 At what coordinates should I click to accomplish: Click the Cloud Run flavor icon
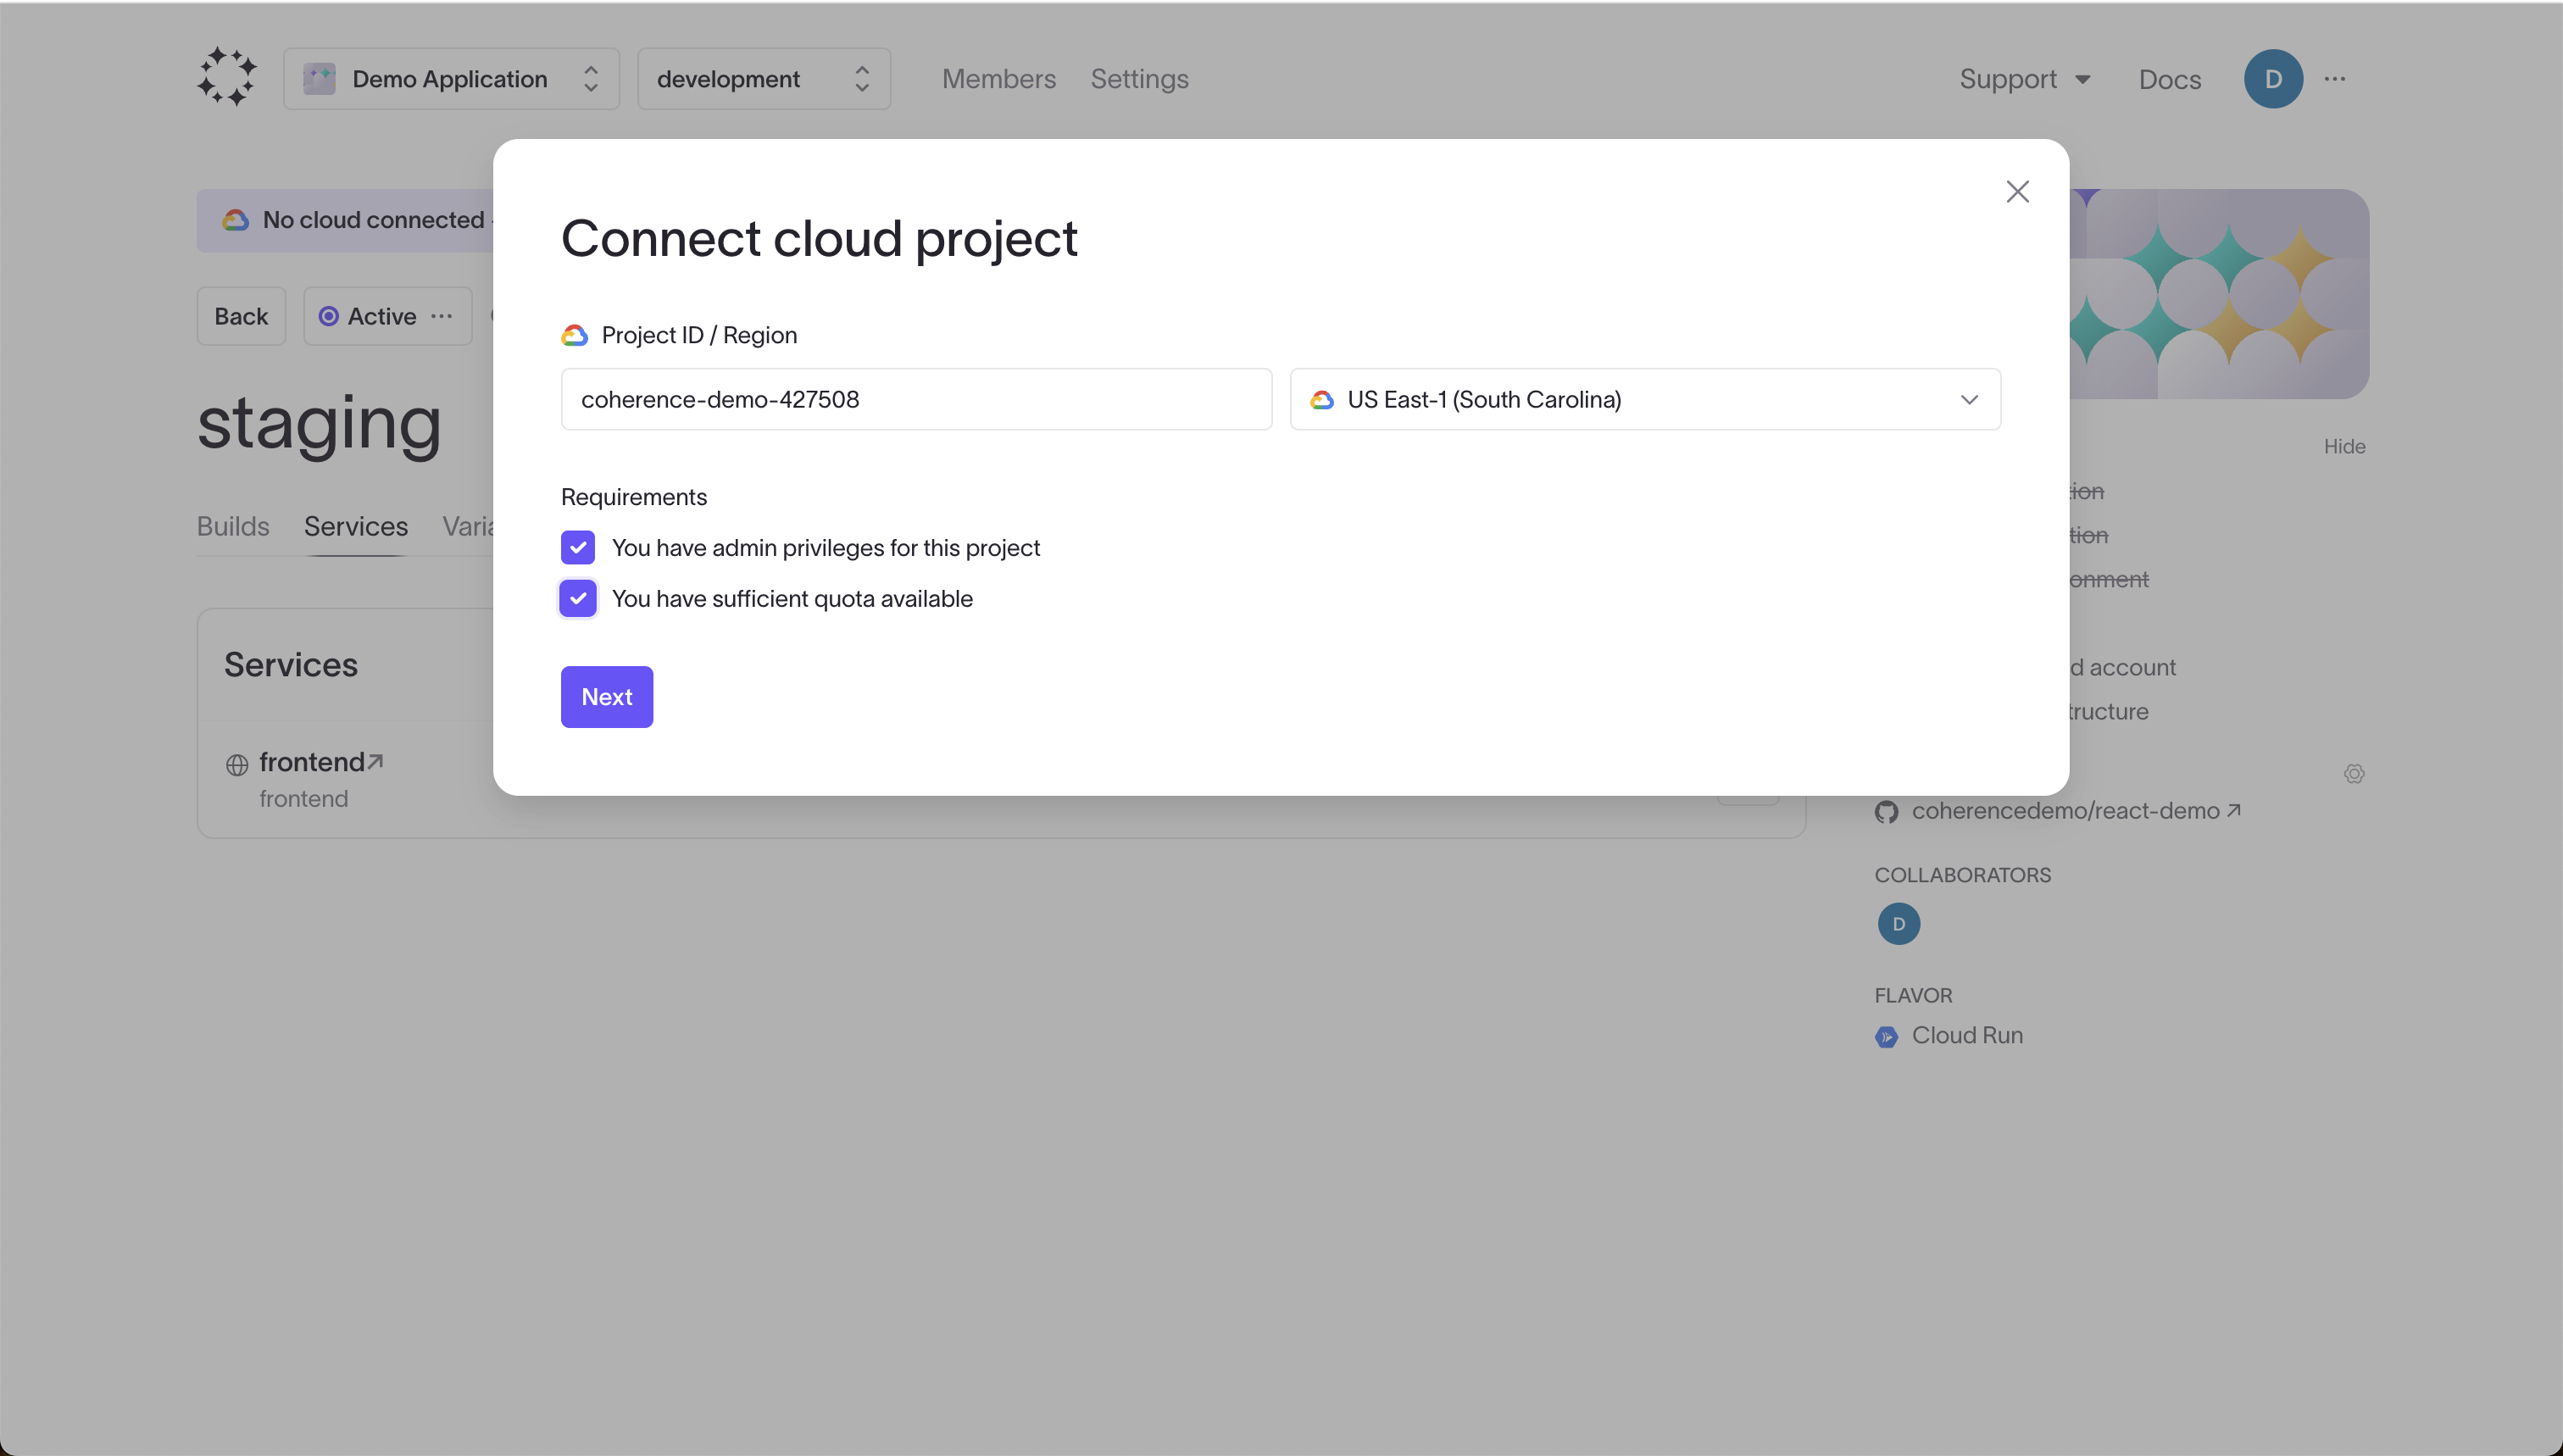click(1886, 1037)
